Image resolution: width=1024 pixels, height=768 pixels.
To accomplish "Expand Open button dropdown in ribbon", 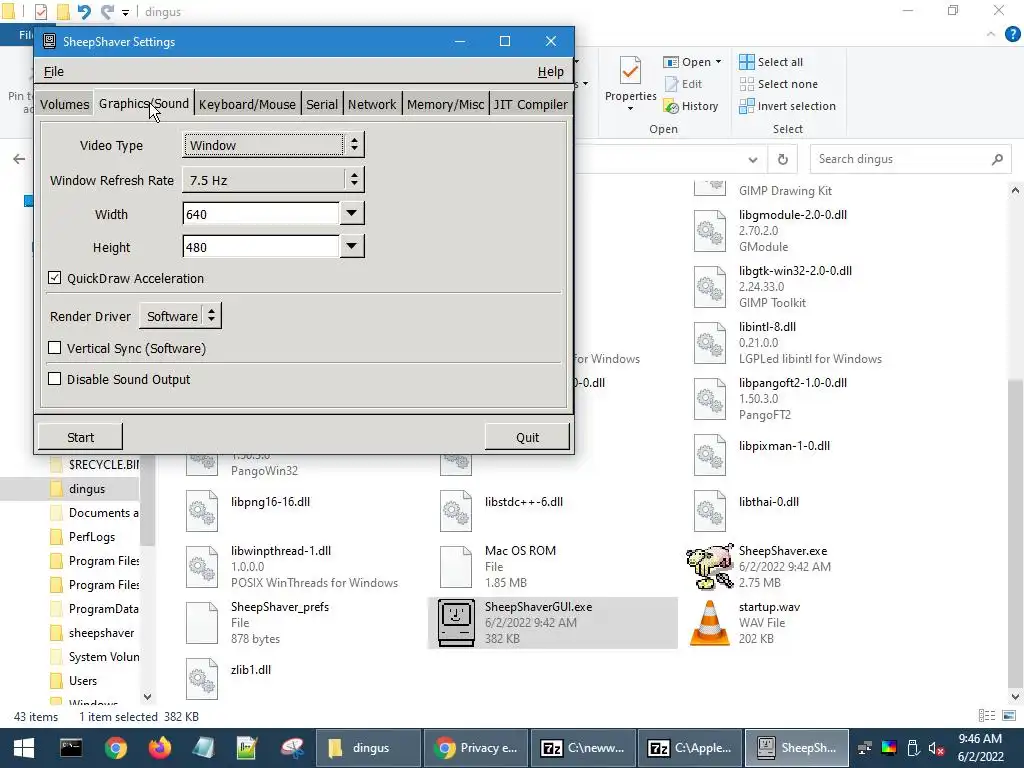I will (x=718, y=62).
